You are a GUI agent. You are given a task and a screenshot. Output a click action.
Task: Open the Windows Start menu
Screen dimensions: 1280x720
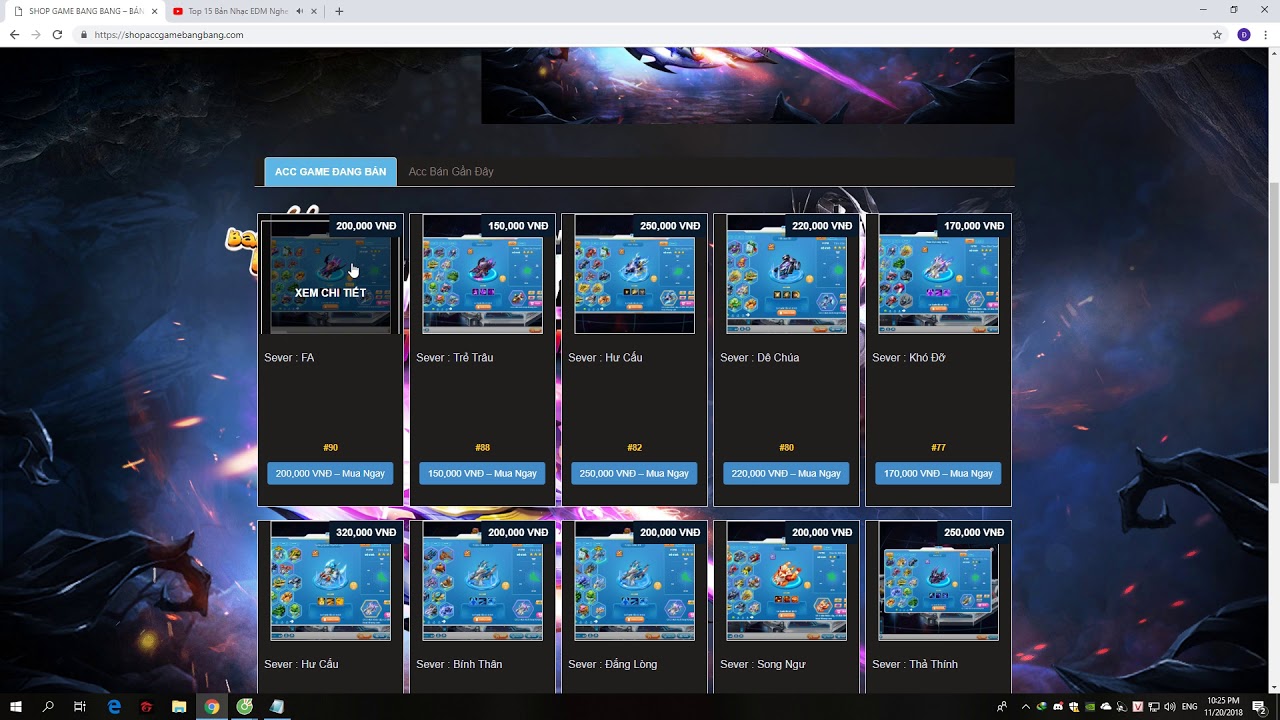click(x=16, y=707)
